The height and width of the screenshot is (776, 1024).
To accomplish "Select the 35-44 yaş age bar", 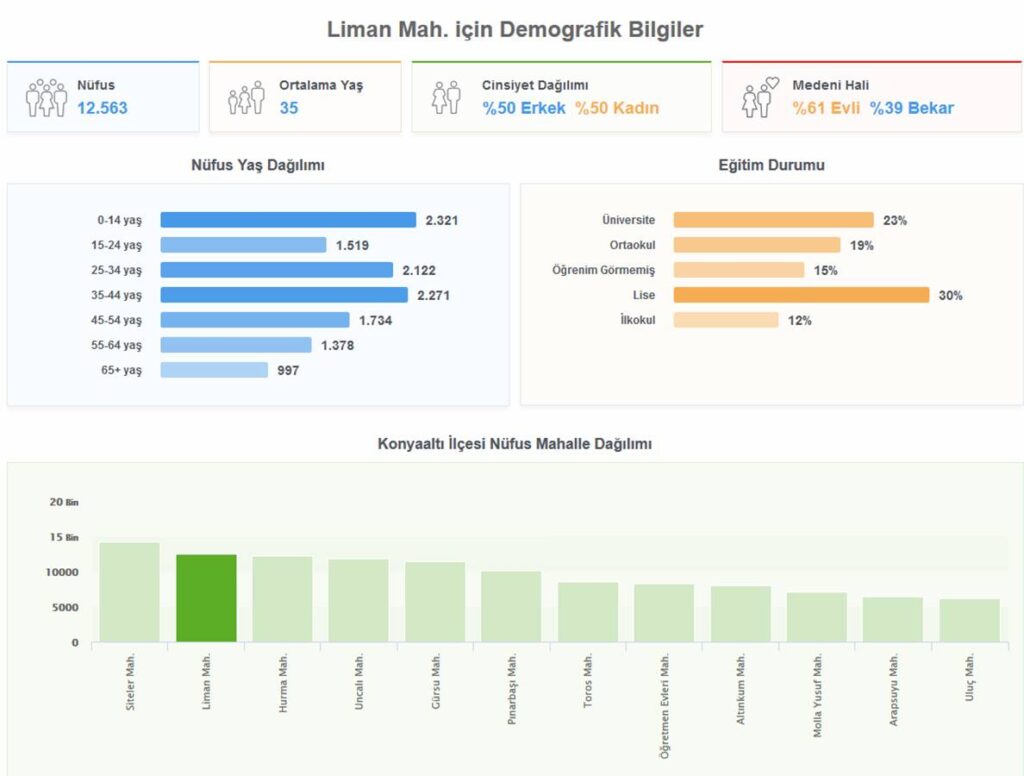I will (284, 295).
